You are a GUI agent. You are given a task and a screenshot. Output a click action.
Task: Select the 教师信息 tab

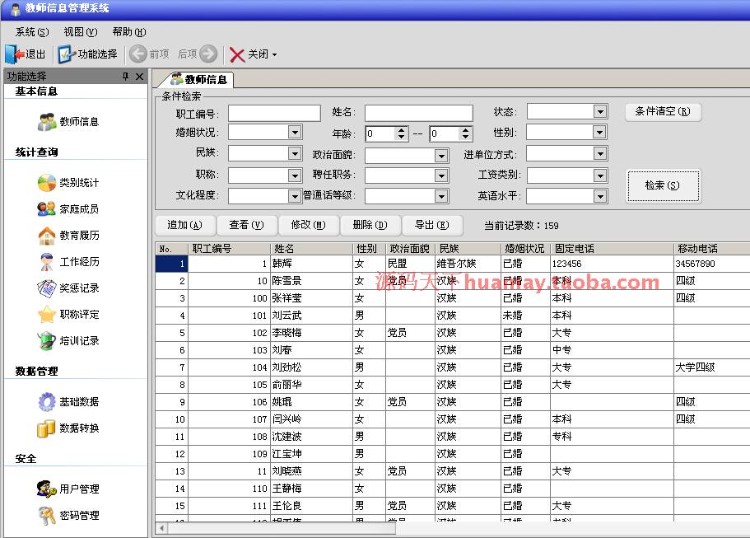click(x=199, y=79)
